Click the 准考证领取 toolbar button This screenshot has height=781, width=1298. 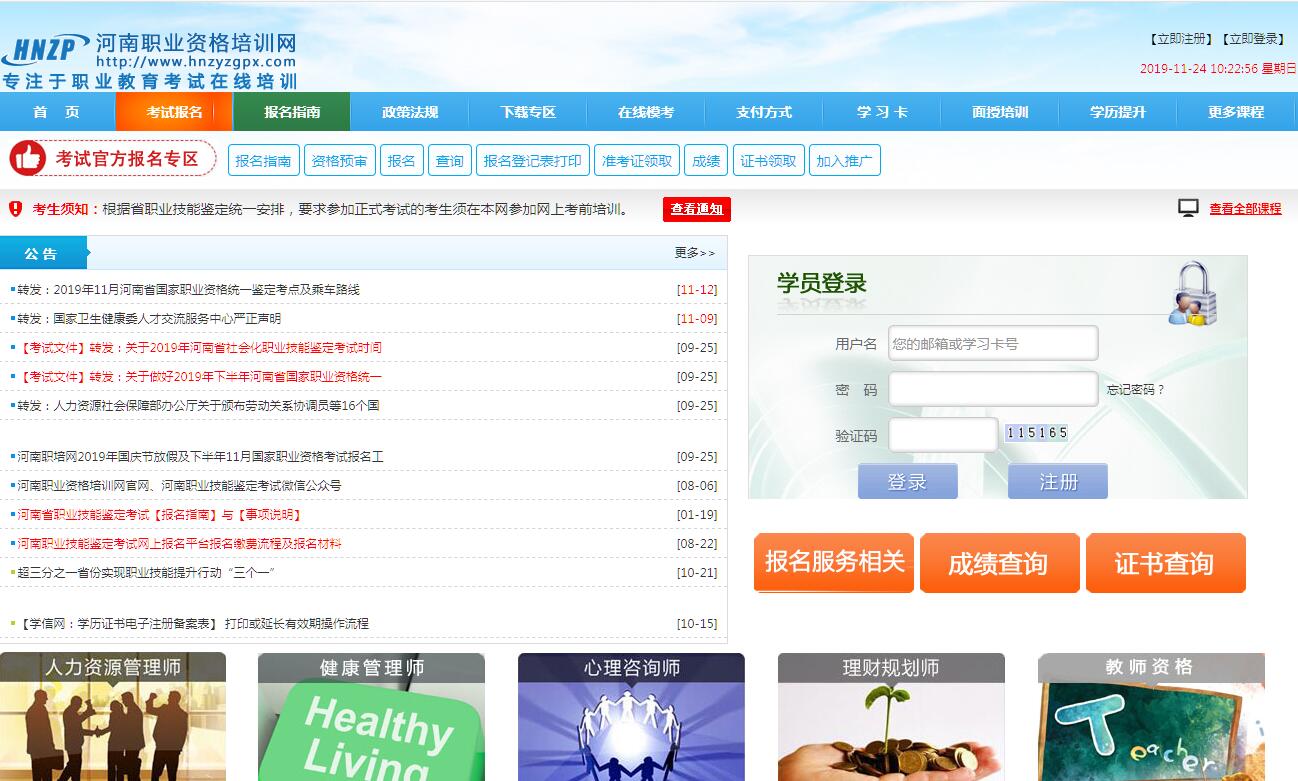click(x=637, y=161)
